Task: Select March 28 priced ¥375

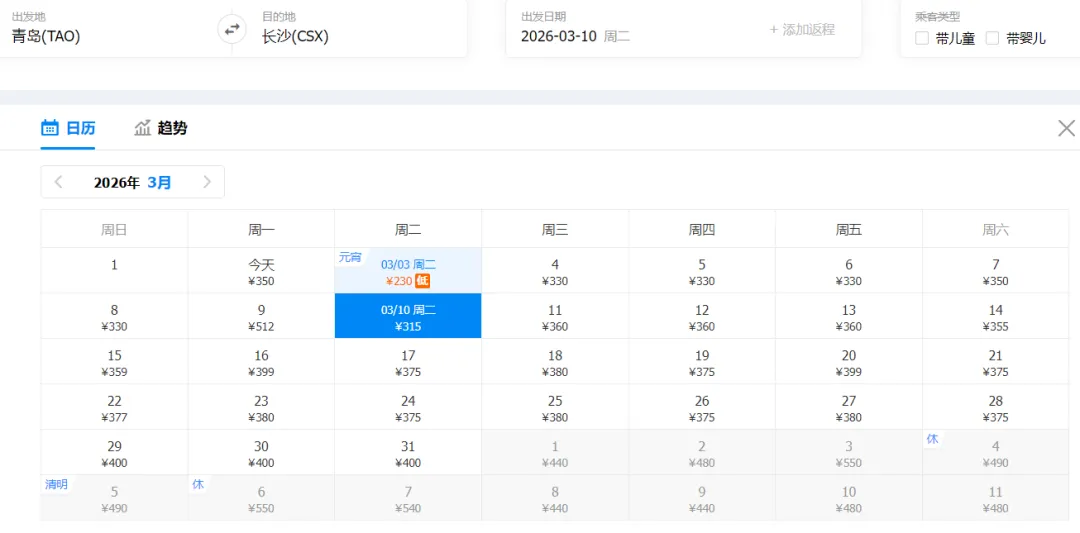Action: pyautogui.click(x=995, y=407)
